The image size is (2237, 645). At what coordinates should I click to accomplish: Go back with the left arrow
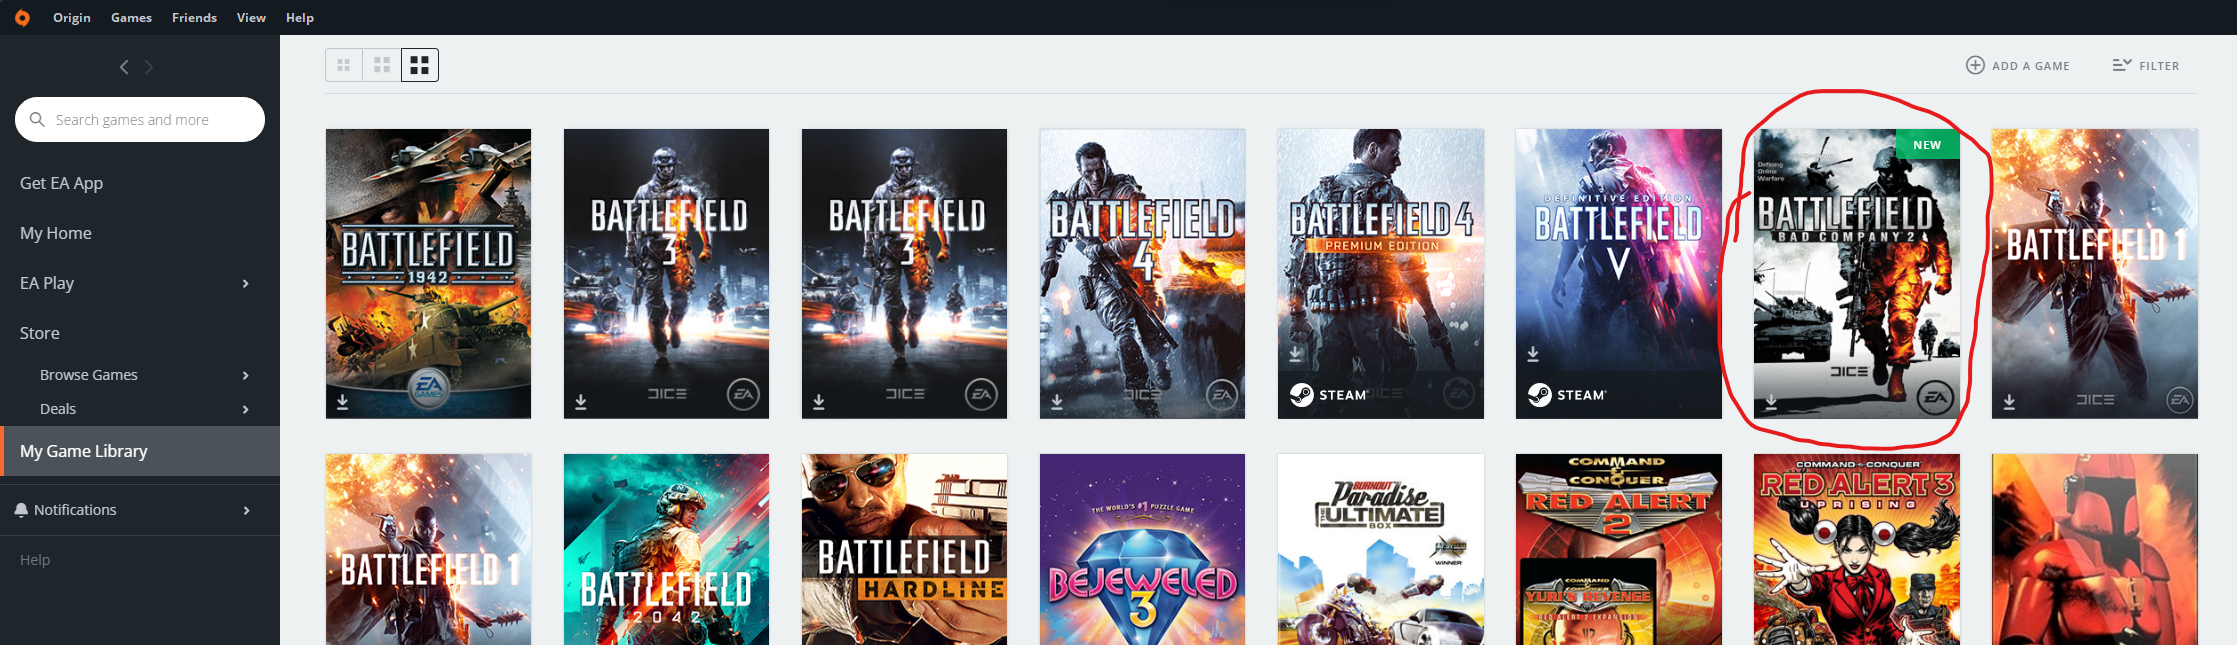(124, 67)
